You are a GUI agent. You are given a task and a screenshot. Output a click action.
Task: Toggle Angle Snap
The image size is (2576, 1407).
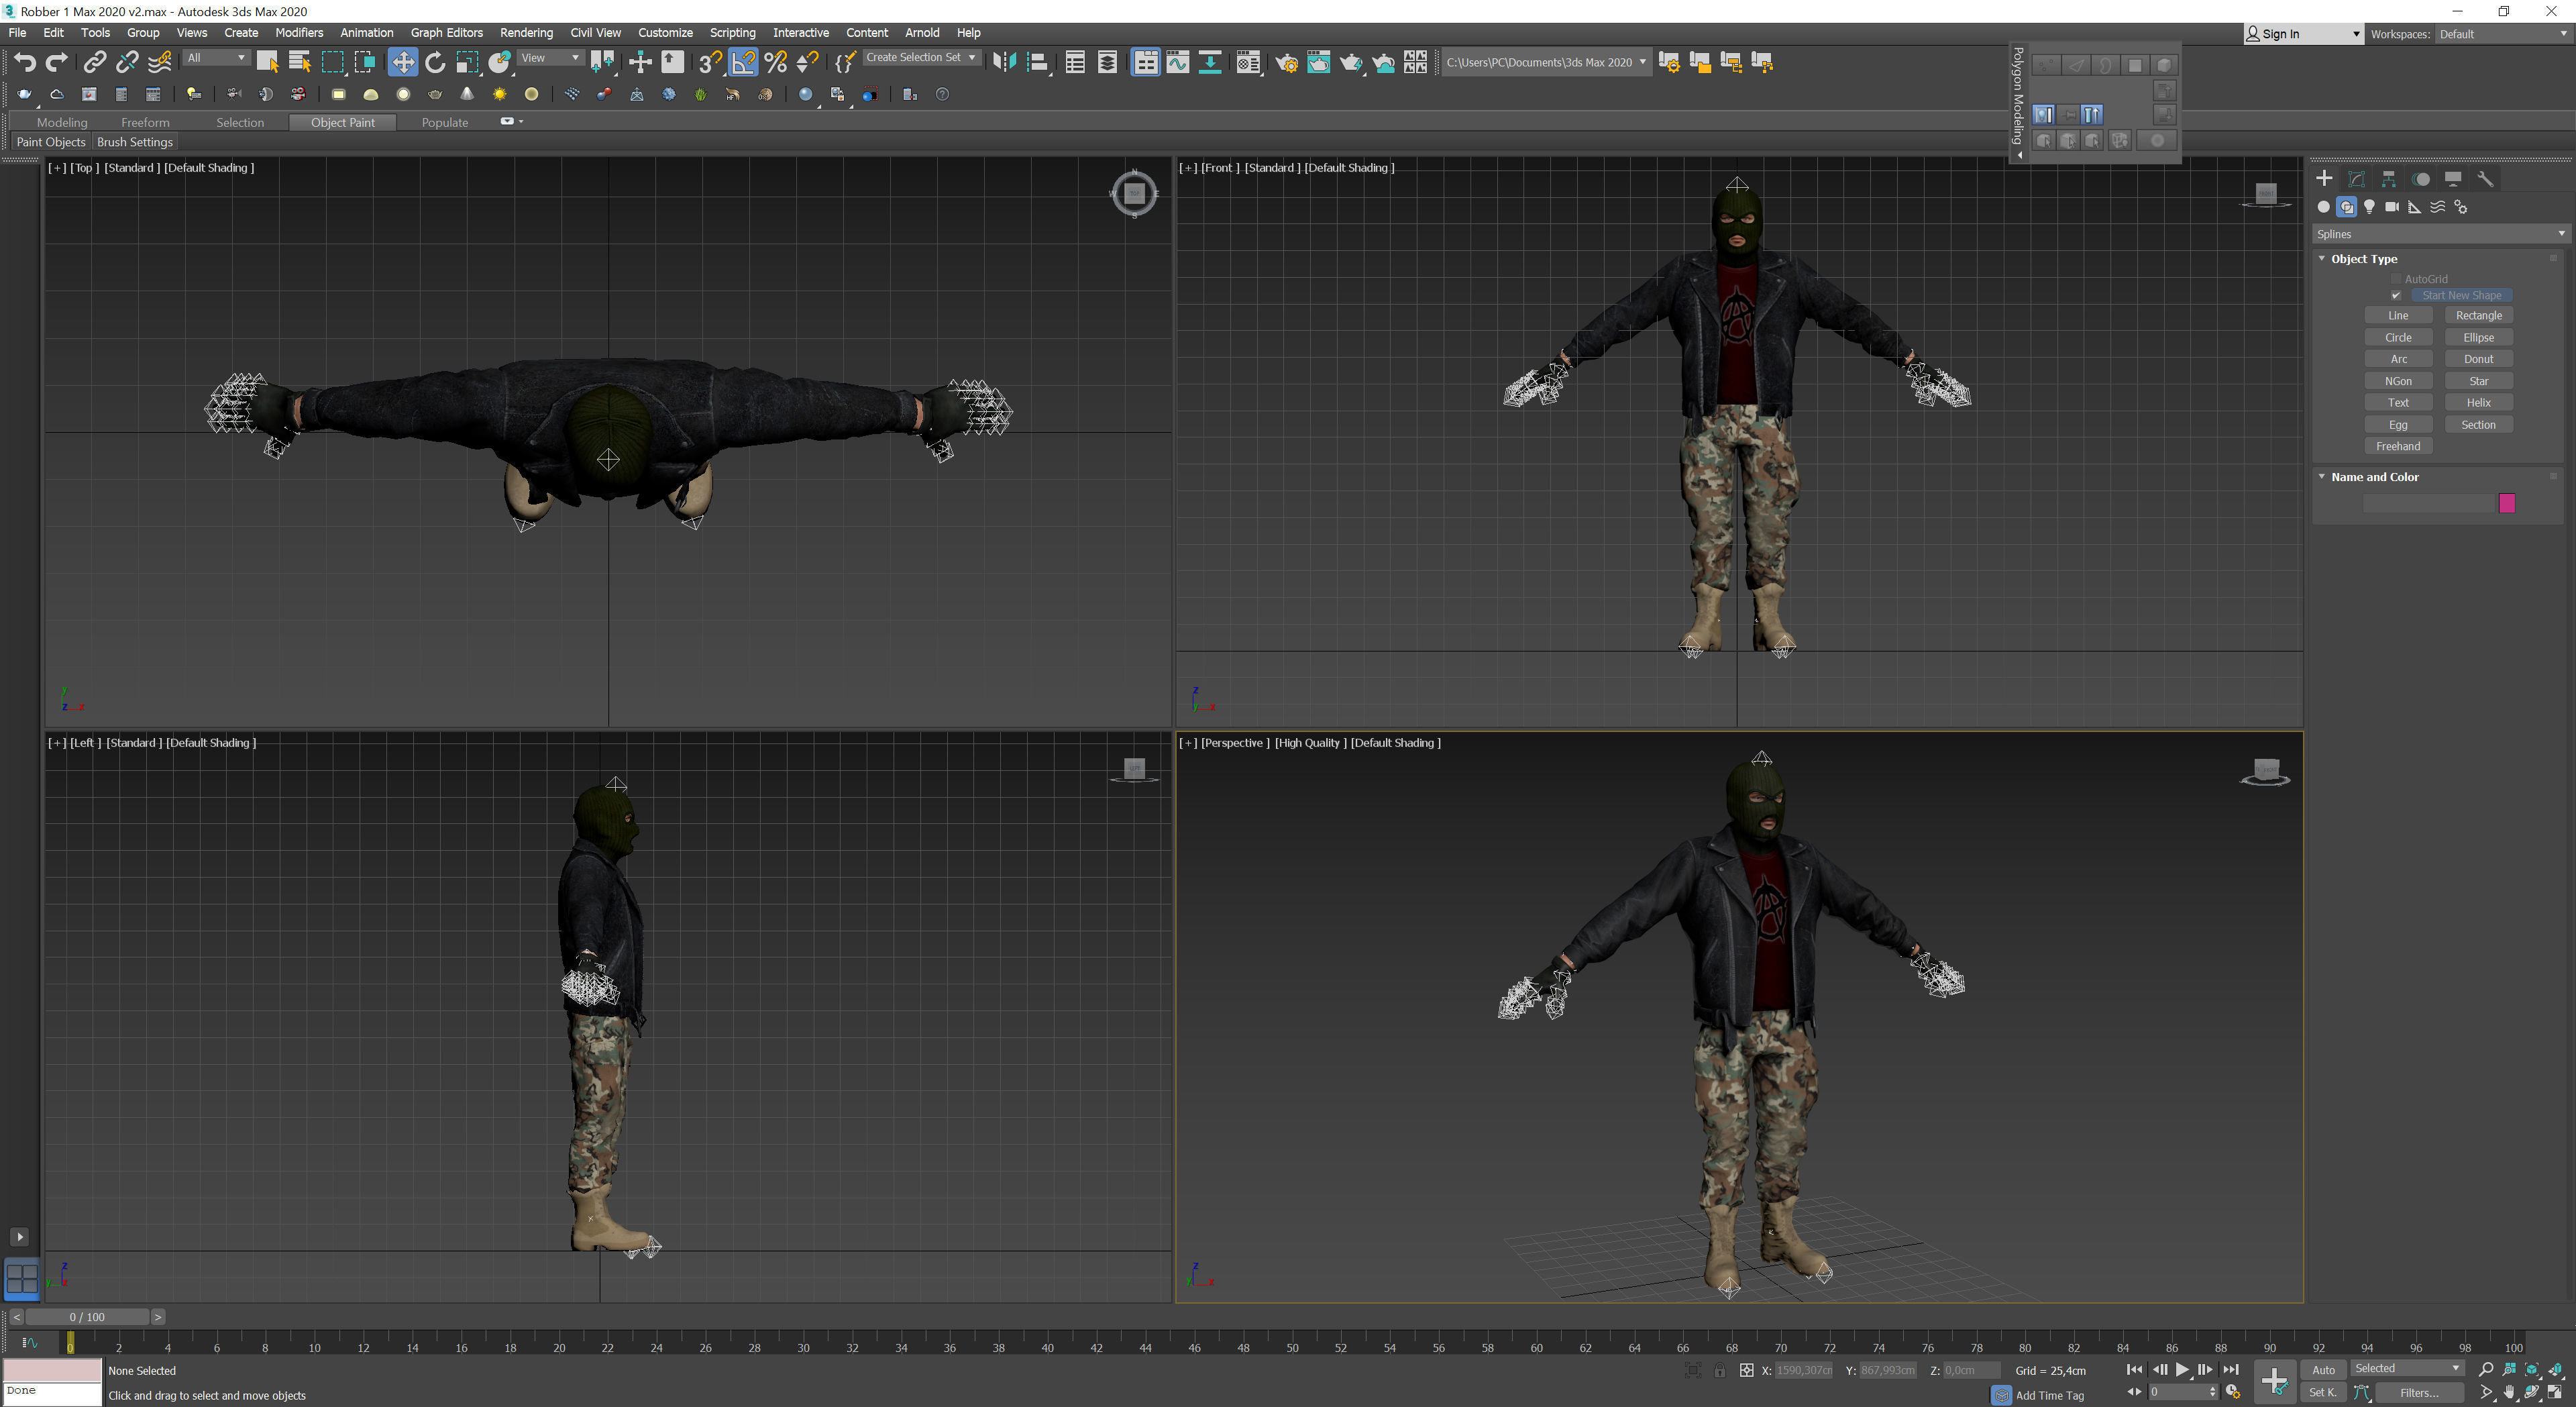[743, 62]
